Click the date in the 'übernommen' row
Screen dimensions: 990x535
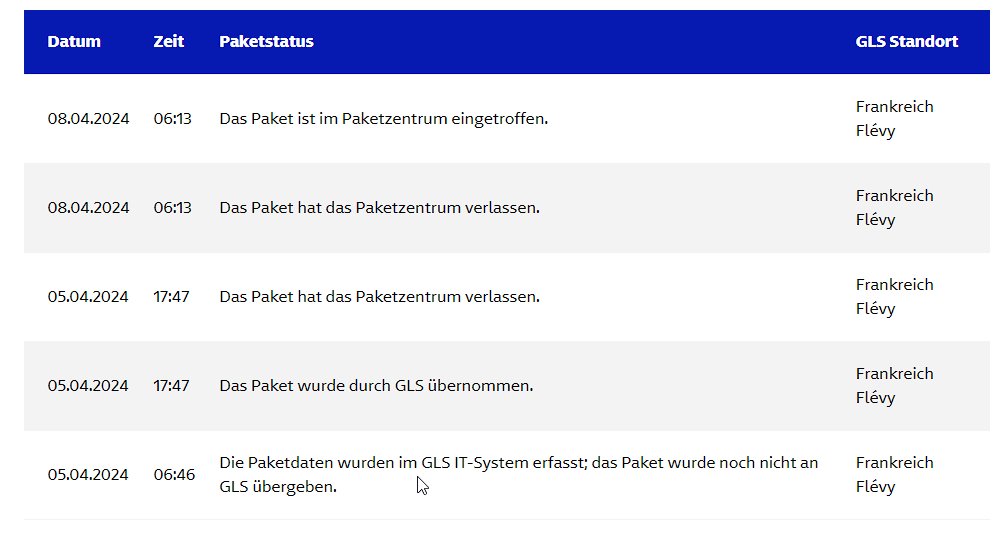click(88, 386)
